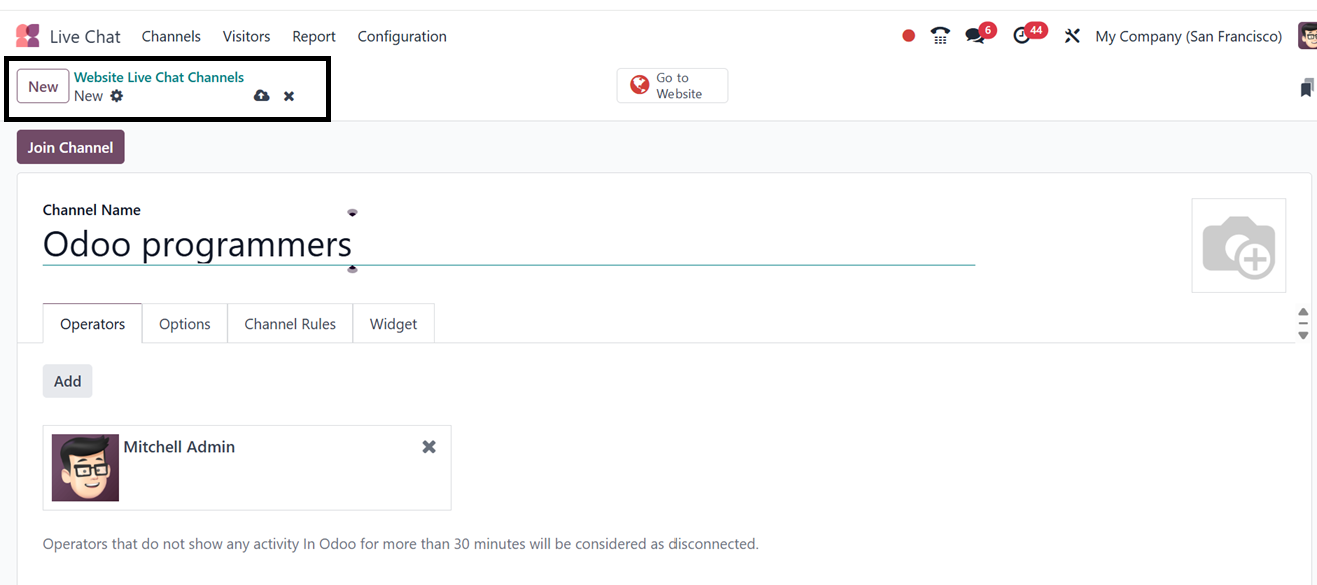This screenshot has width=1317, height=585.
Task: Open the debug tools wrench icon
Action: coord(1072,36)
